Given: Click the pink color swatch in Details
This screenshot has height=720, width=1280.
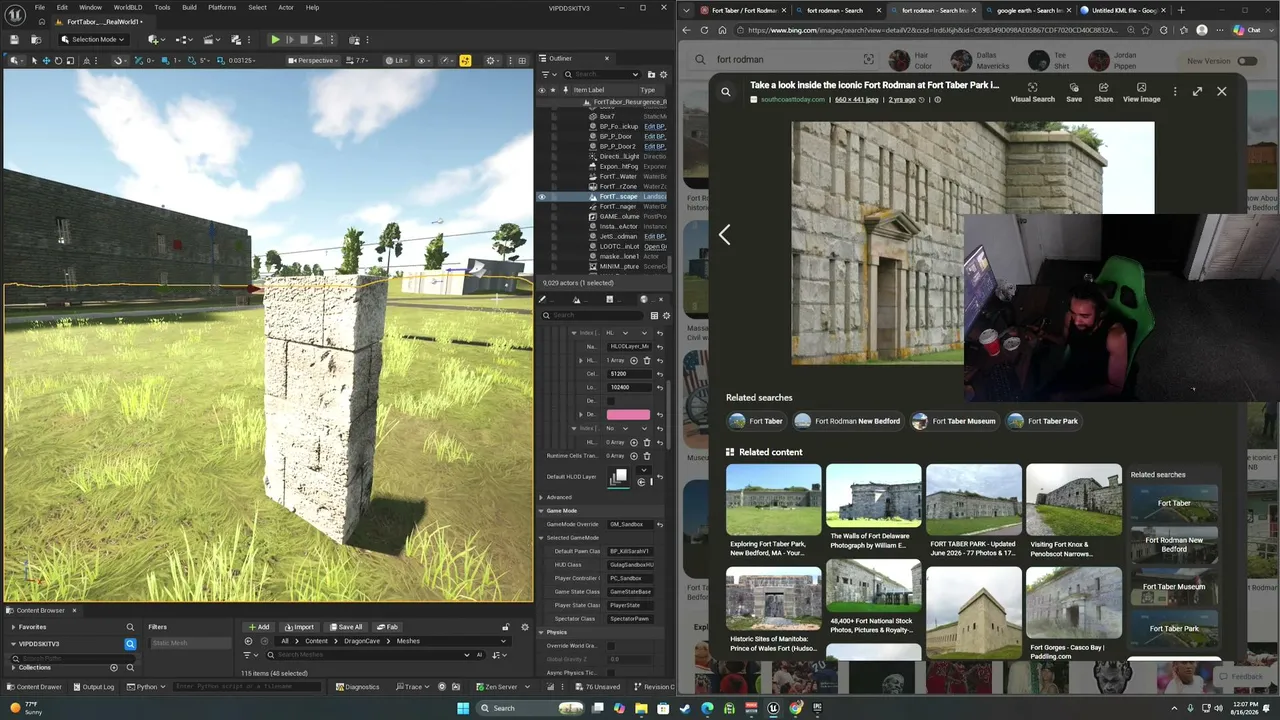Looking at the screenshot, I should coord(628,414).
